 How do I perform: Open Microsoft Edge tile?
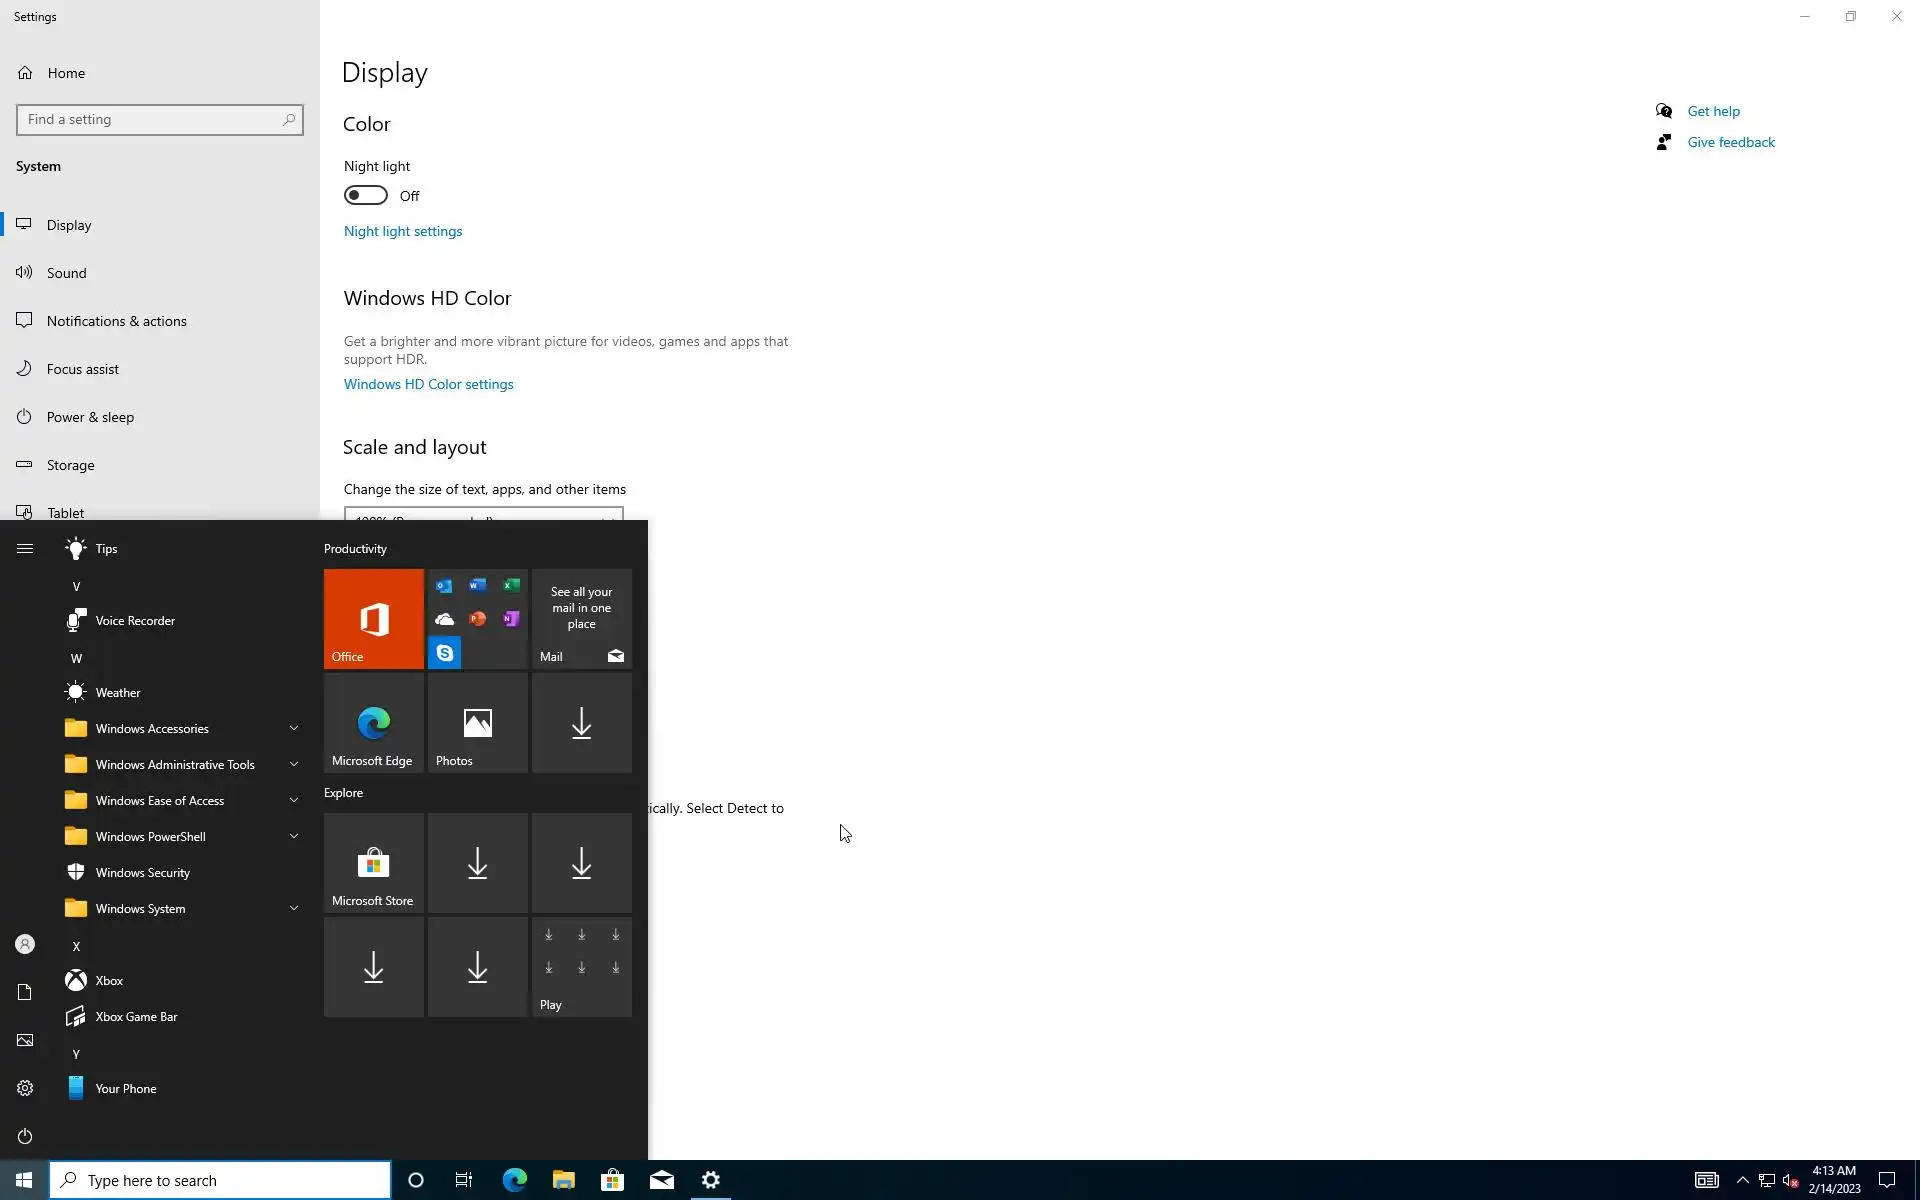point(373,723)
